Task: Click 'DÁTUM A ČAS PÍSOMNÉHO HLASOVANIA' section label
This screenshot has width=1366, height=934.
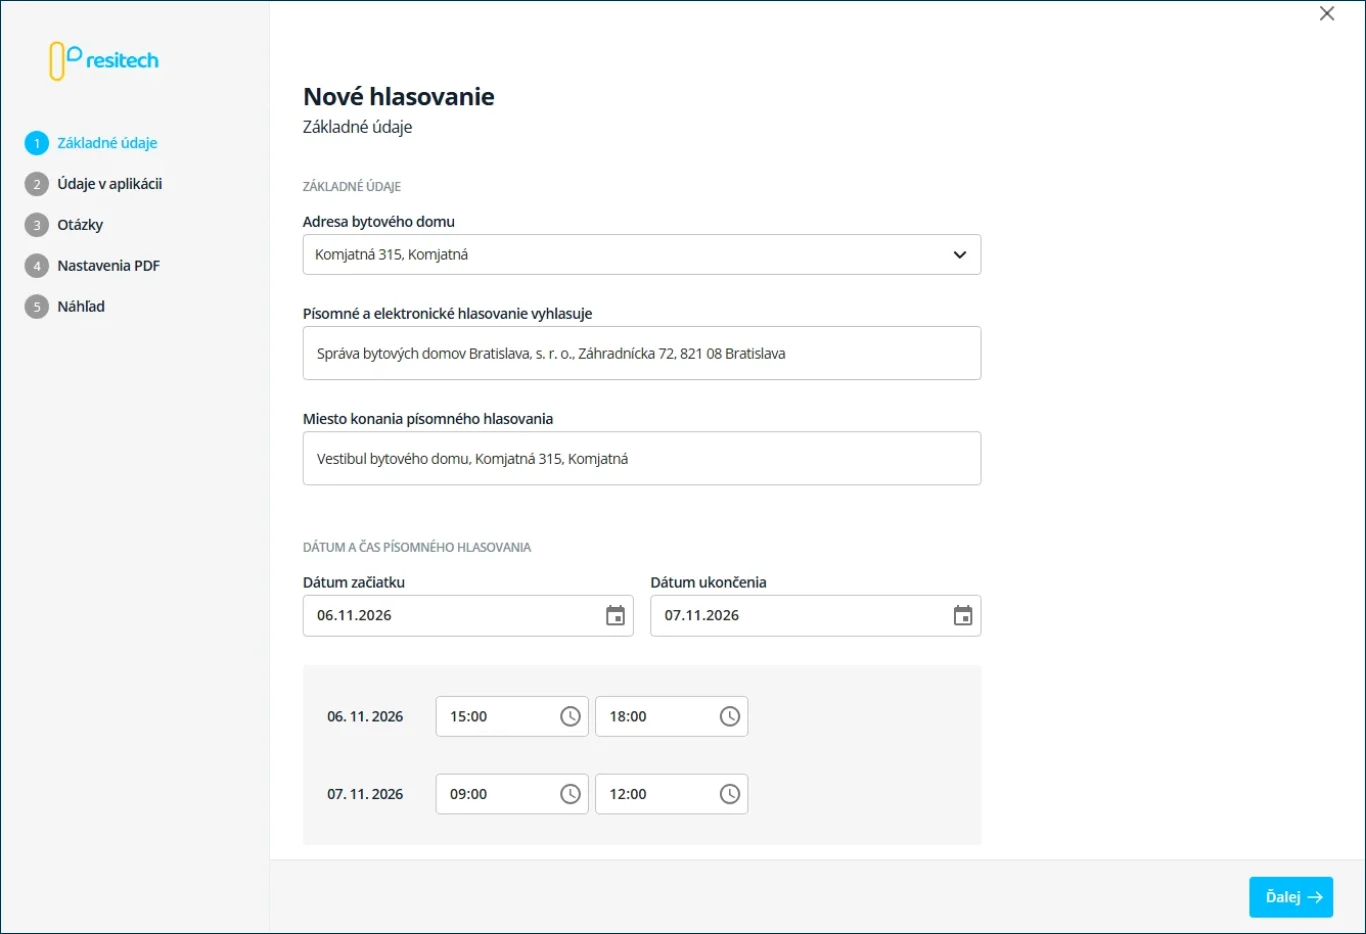Action: point(417,548)
